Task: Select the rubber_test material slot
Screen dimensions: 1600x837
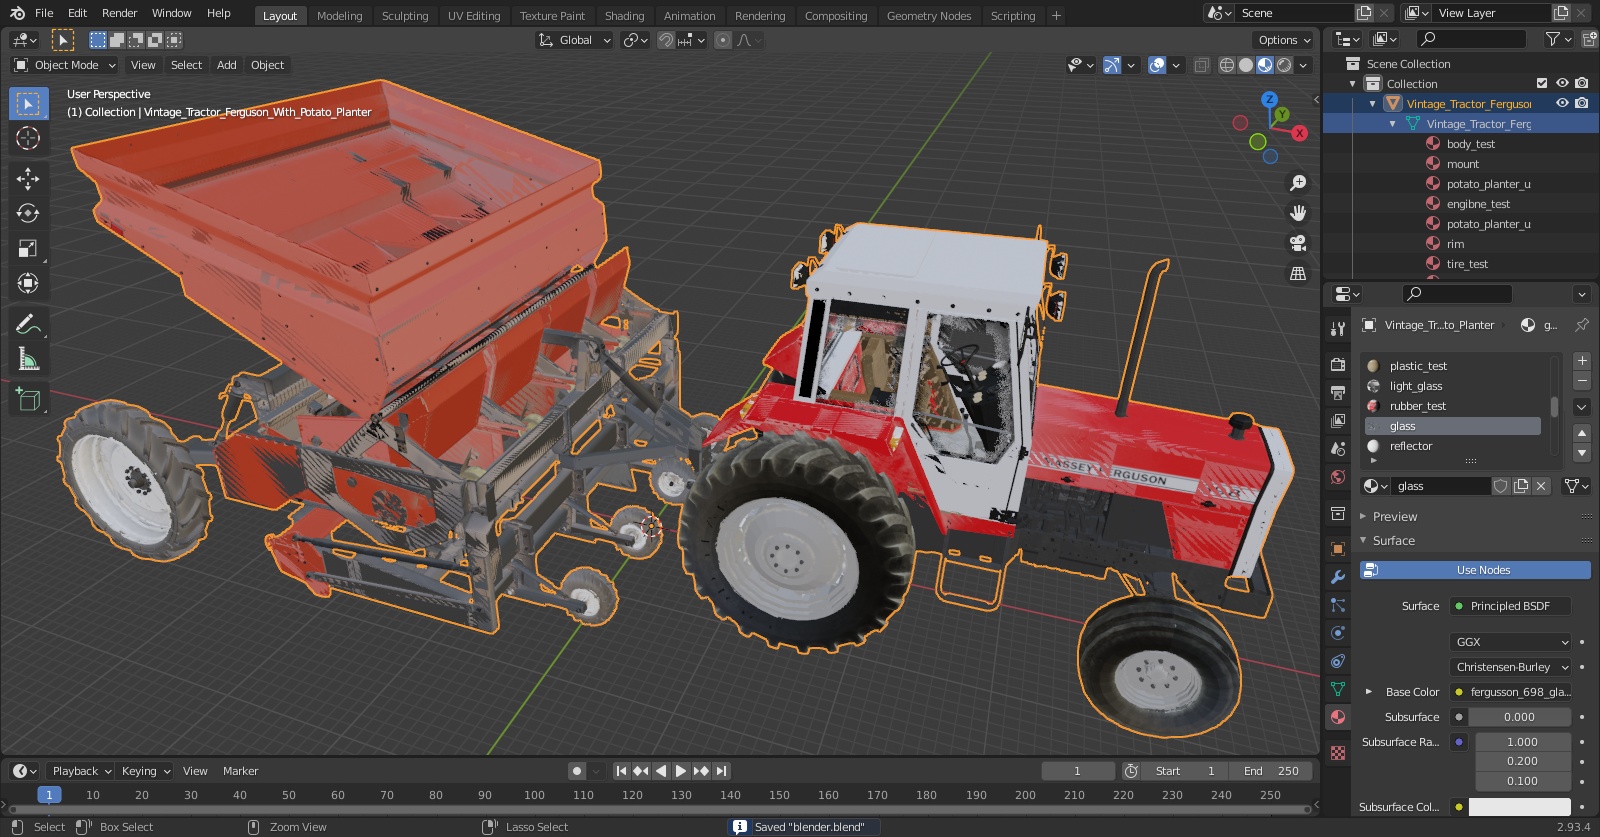Action: [x=1452, y=406]
